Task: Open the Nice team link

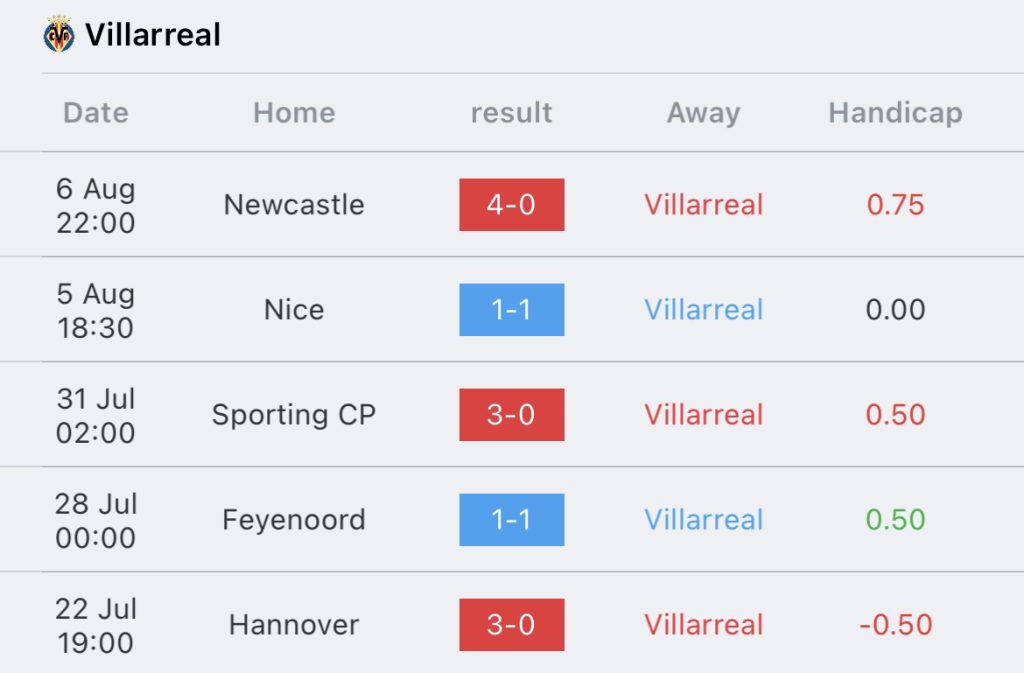Action: click(294, 309)
